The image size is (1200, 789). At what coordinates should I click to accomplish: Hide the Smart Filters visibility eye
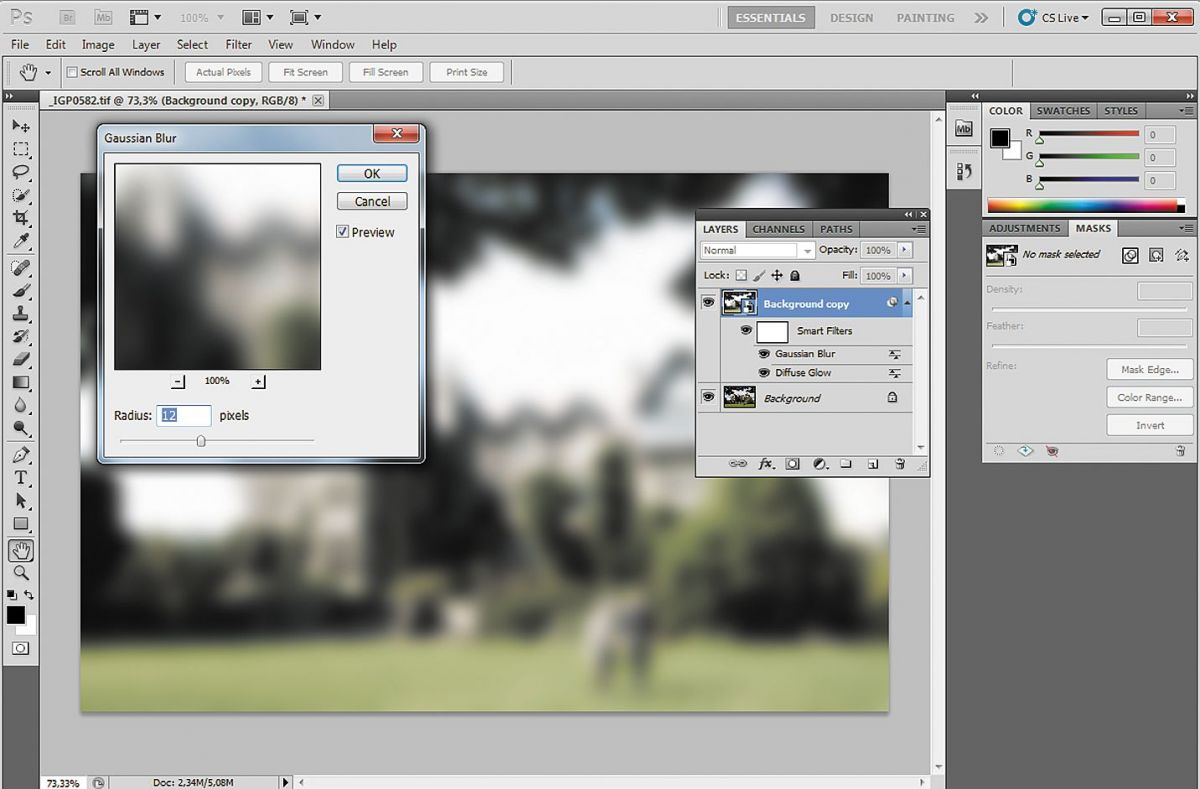[x=746, y=330]
